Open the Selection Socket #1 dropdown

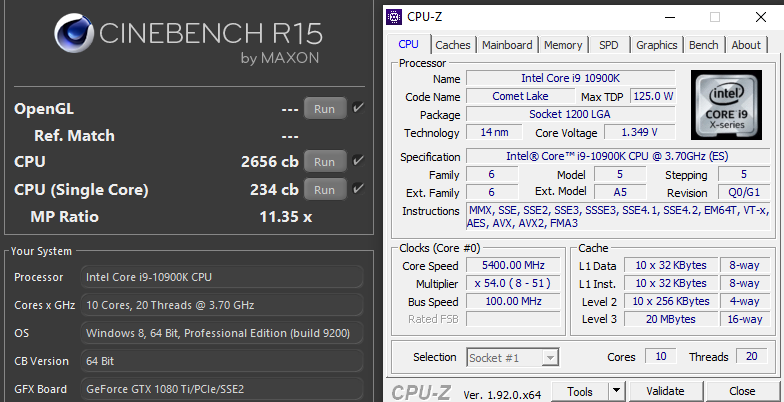point(512,358)
